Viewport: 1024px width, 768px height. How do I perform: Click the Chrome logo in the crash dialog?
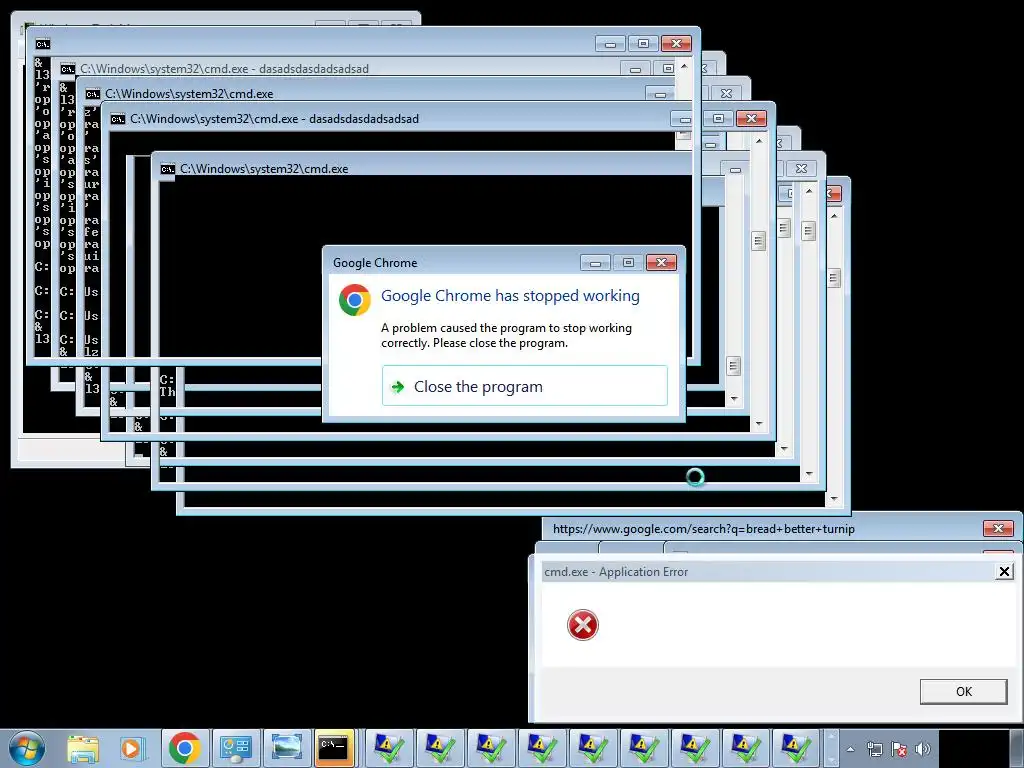tap(355, 300)
